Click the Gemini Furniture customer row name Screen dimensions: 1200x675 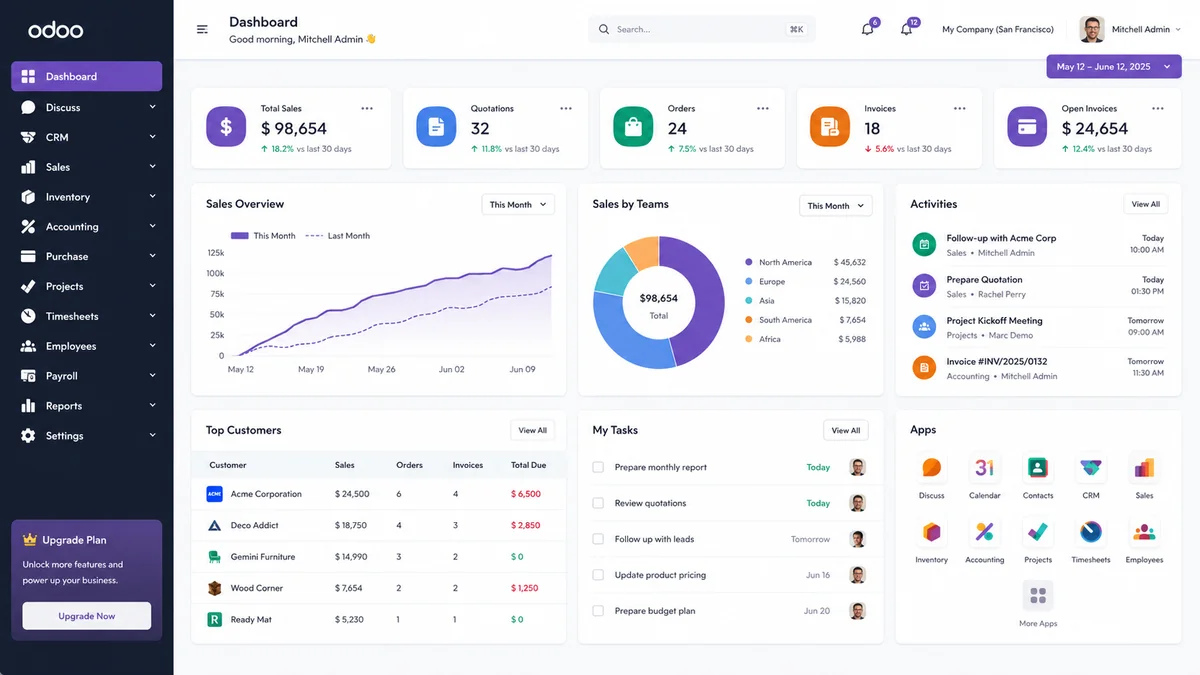[x=263, y=557]
